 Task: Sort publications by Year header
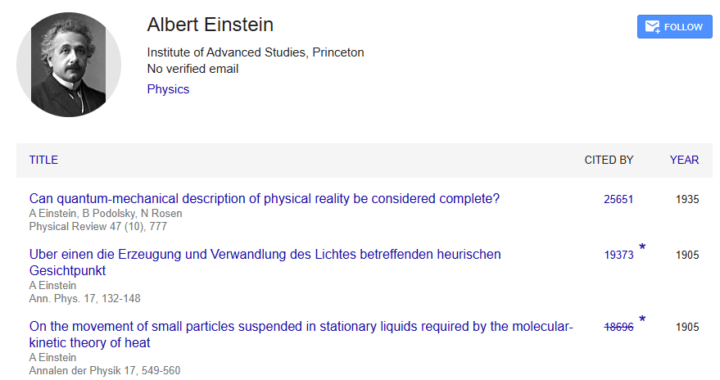coord(684,160)
